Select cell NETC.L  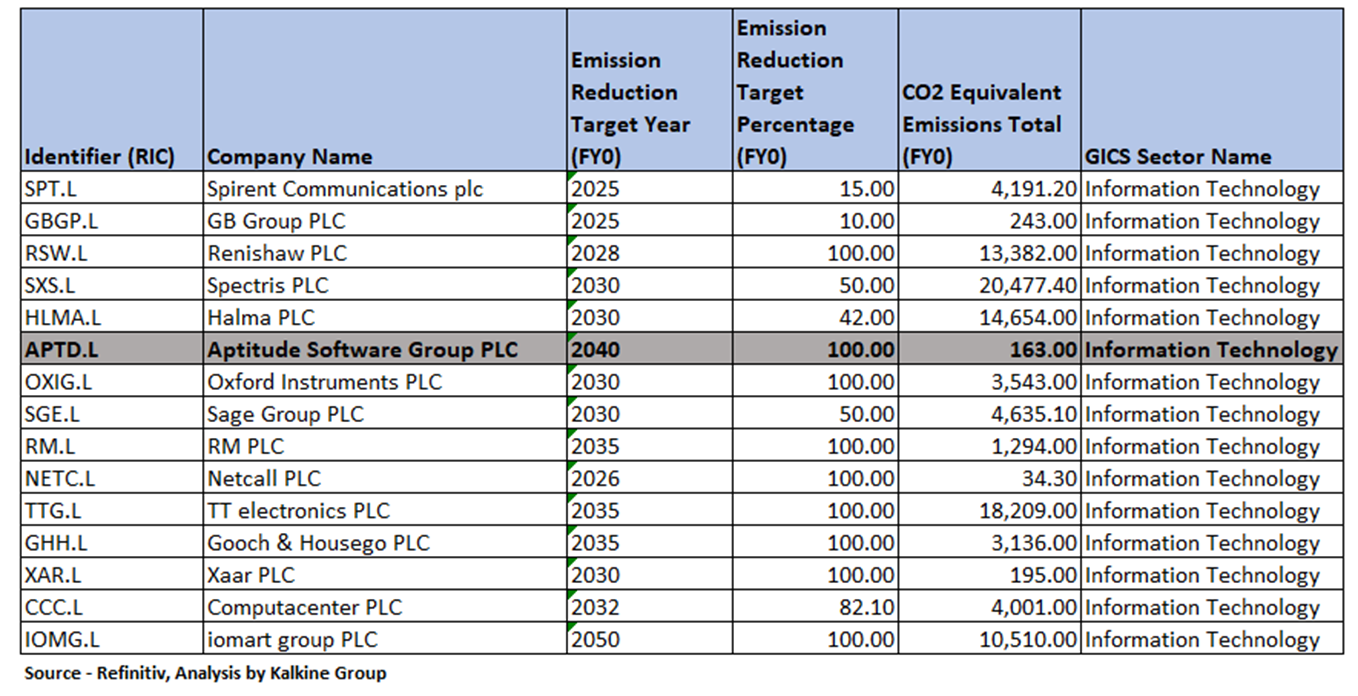[112, 478]
